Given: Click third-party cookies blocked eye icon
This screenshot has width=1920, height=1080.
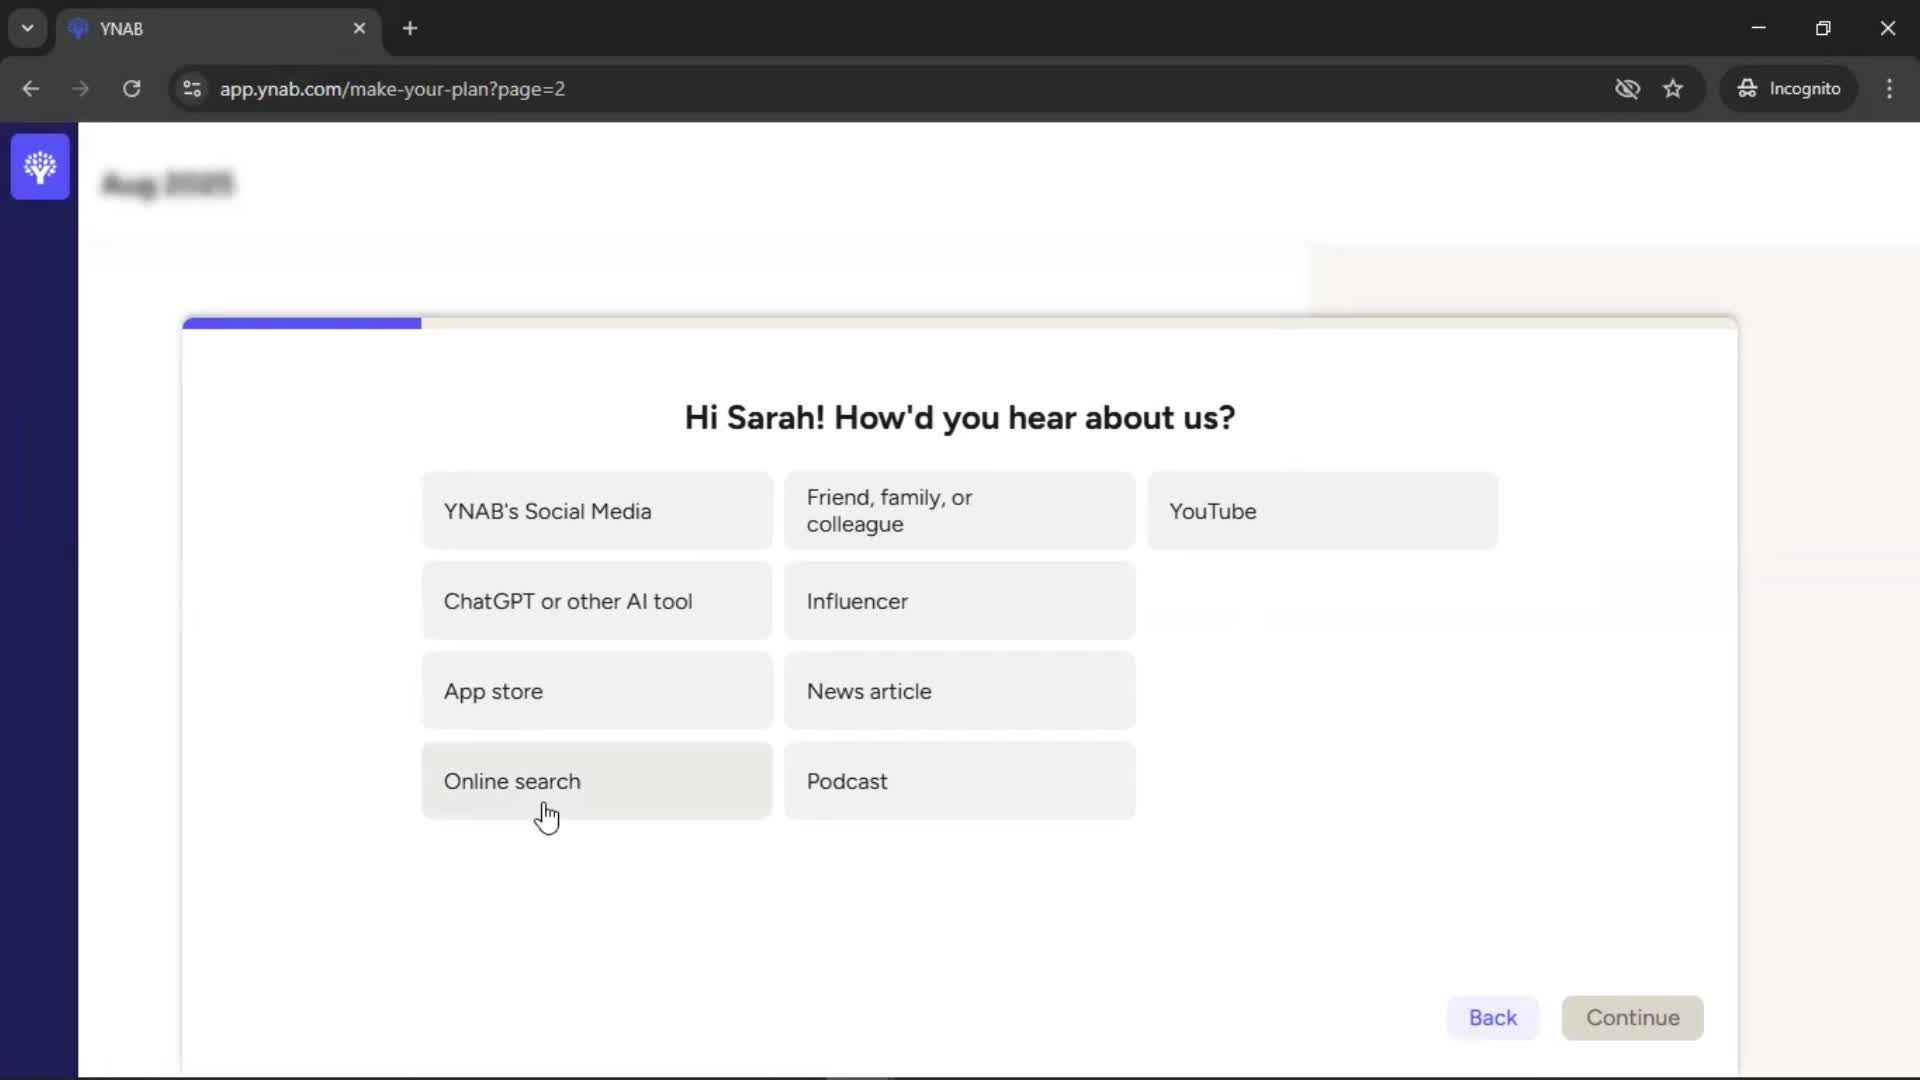Looking at the screenshot, I should click(x=1627, y=89).
